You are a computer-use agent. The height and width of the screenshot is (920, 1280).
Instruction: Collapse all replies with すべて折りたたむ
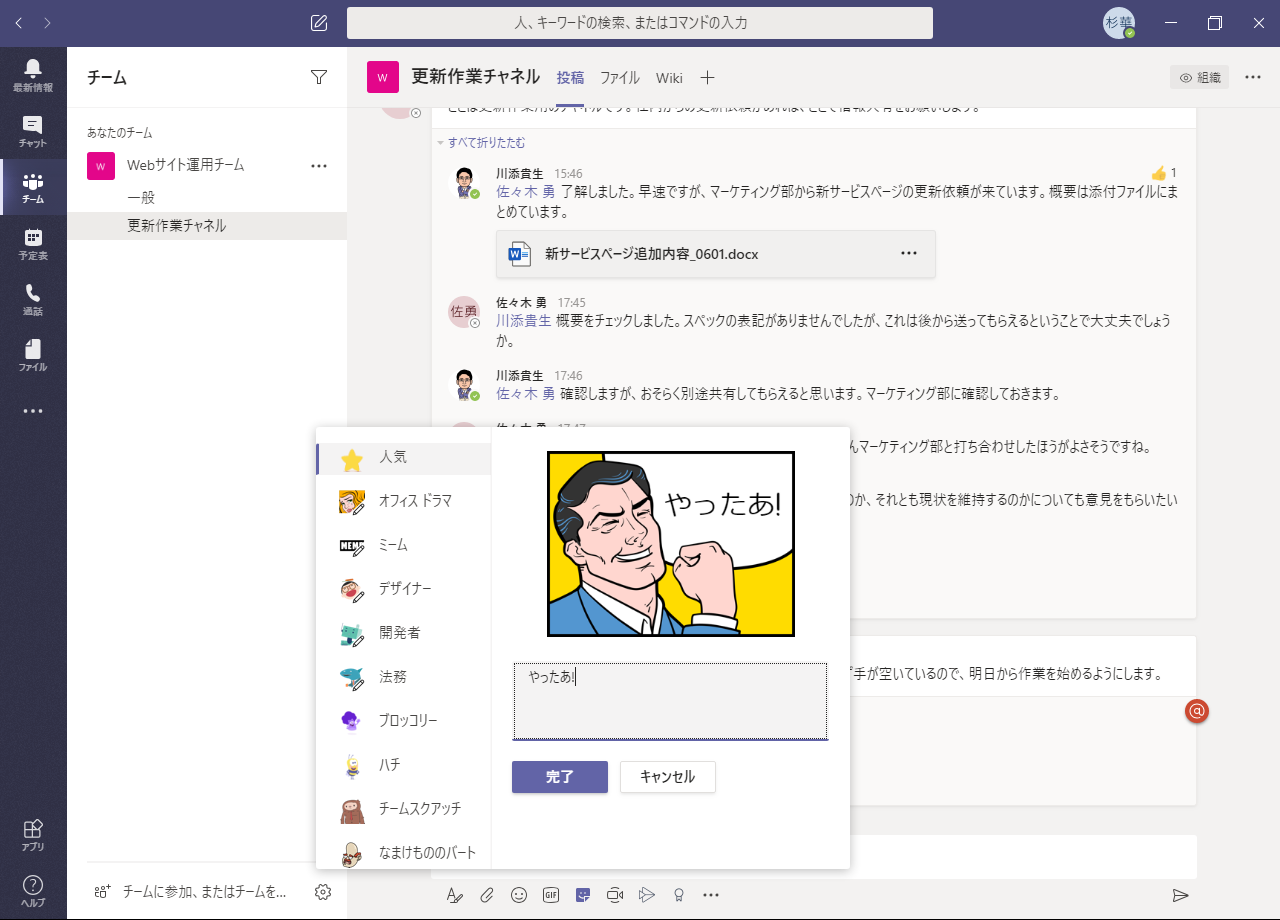(486, 143)
